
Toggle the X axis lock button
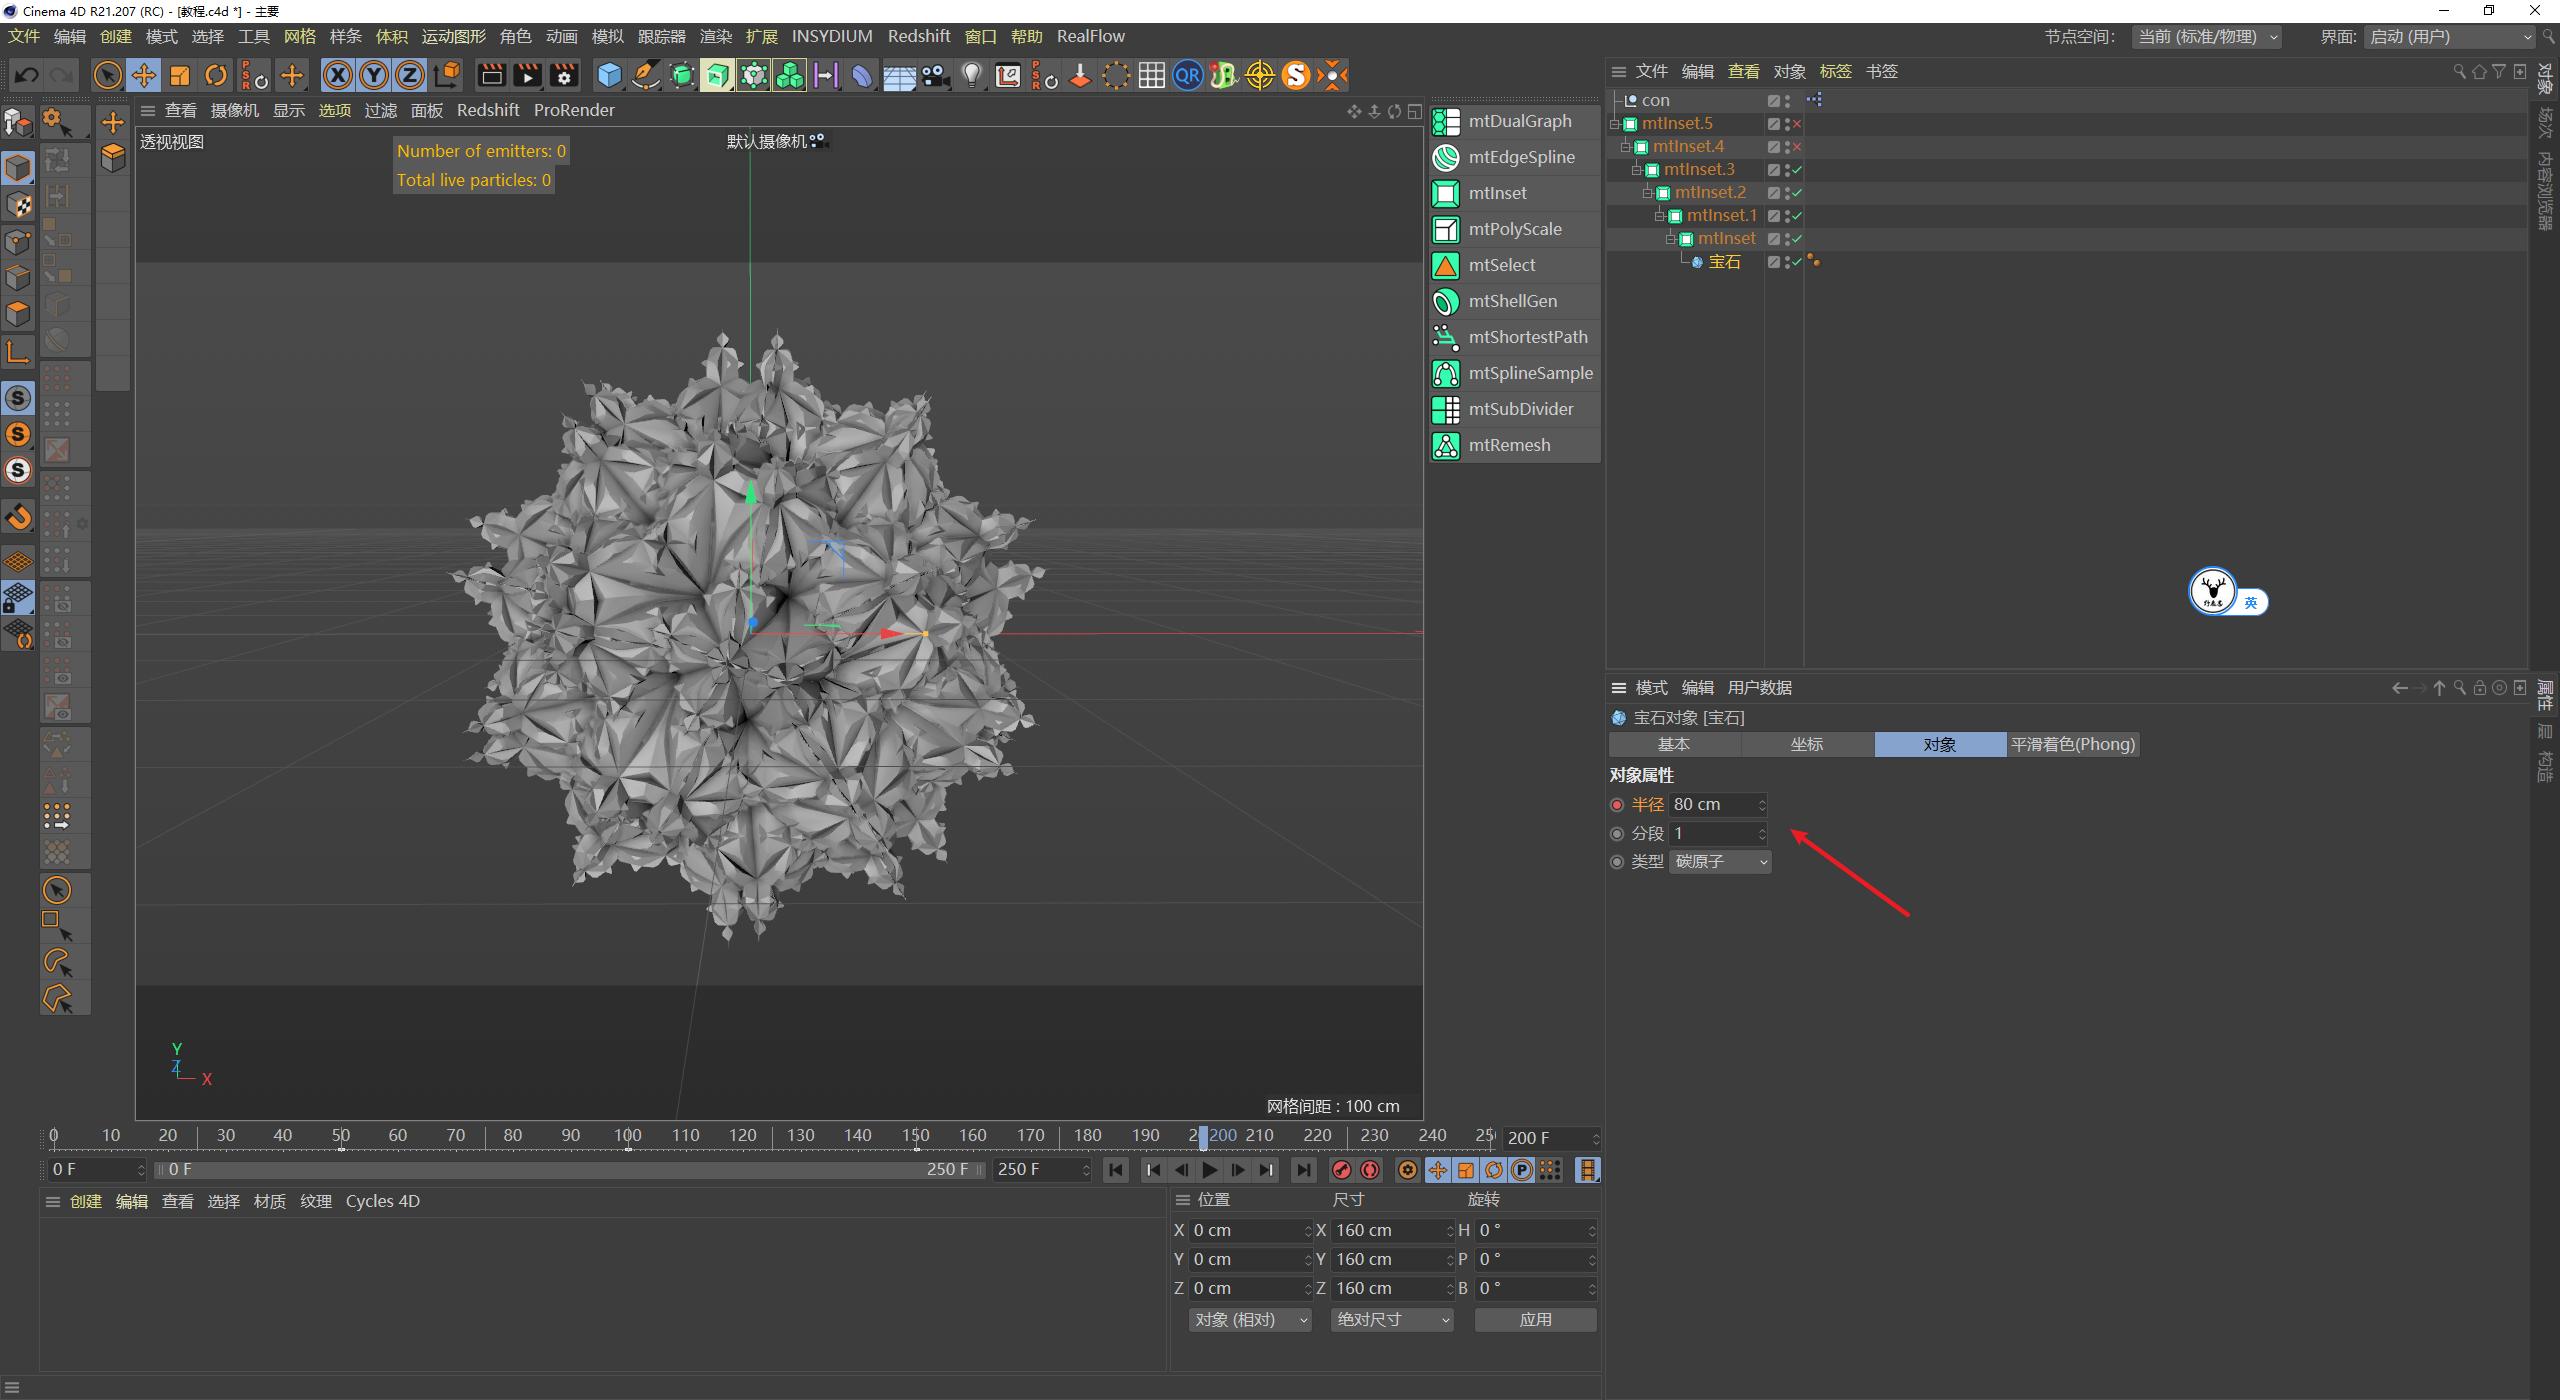(338, 75)
